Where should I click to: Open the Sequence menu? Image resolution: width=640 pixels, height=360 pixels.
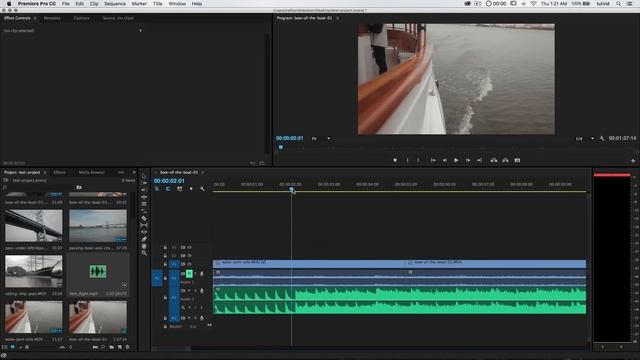[115, 4]
